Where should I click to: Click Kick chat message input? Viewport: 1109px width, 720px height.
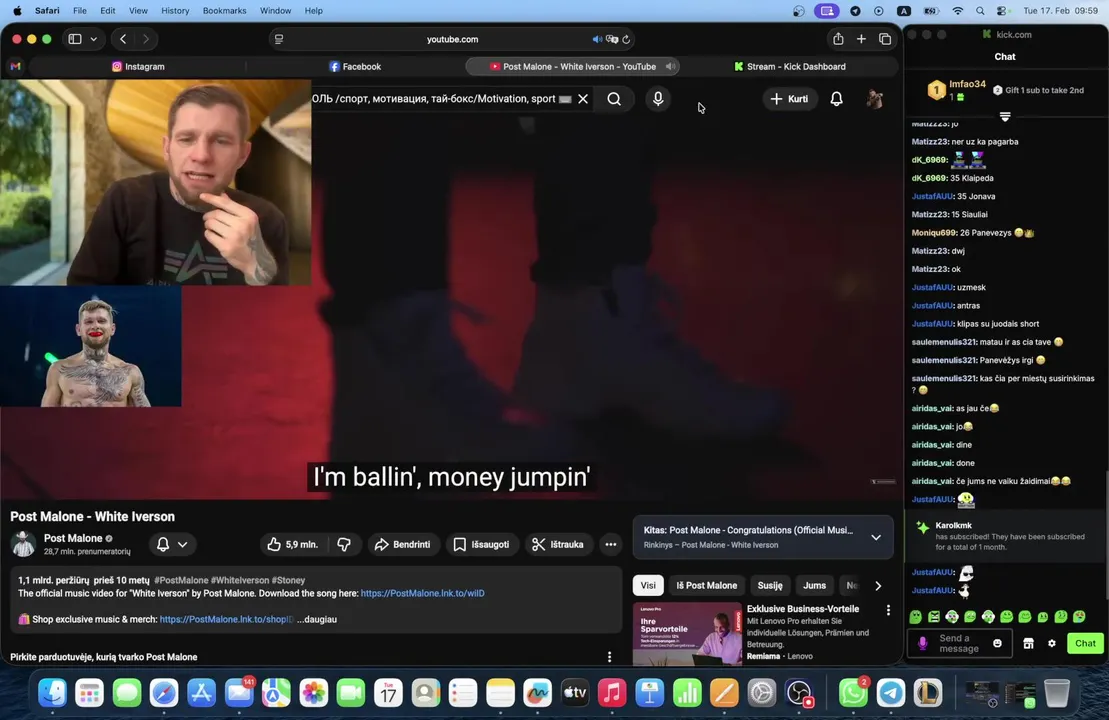click(958, 644)
